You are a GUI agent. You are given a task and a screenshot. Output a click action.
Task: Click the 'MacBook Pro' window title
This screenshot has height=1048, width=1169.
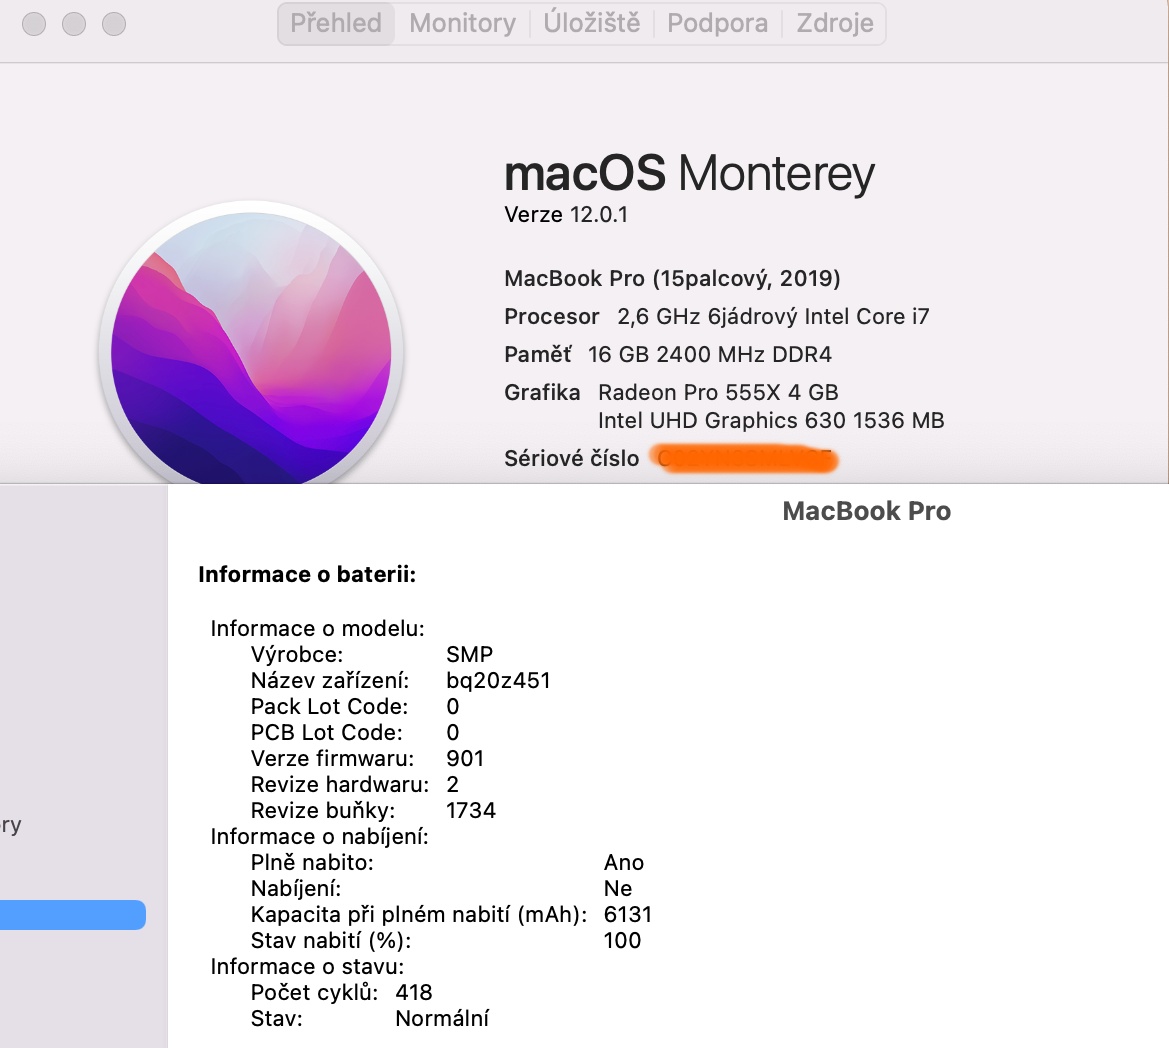(x=866, y=511)
